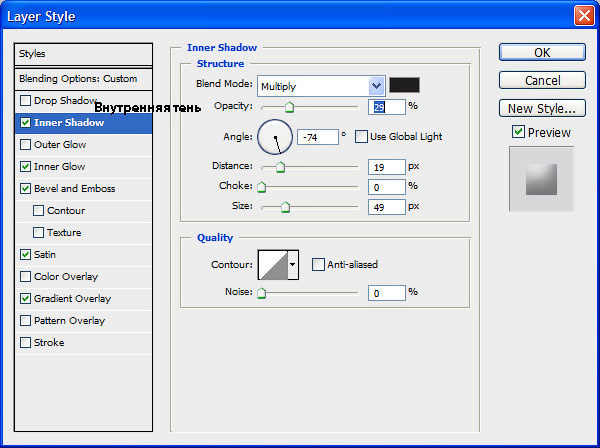Click the shadow color swatch
This screenshot has height=448, width=600.
tap(404, 85)
